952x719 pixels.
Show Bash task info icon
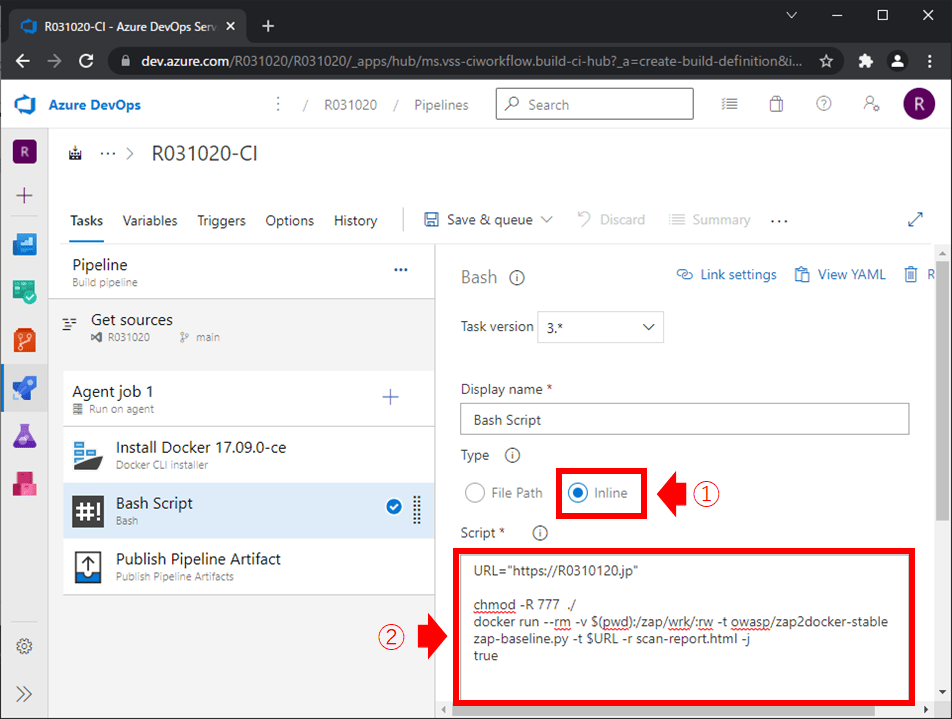[517, 278]
